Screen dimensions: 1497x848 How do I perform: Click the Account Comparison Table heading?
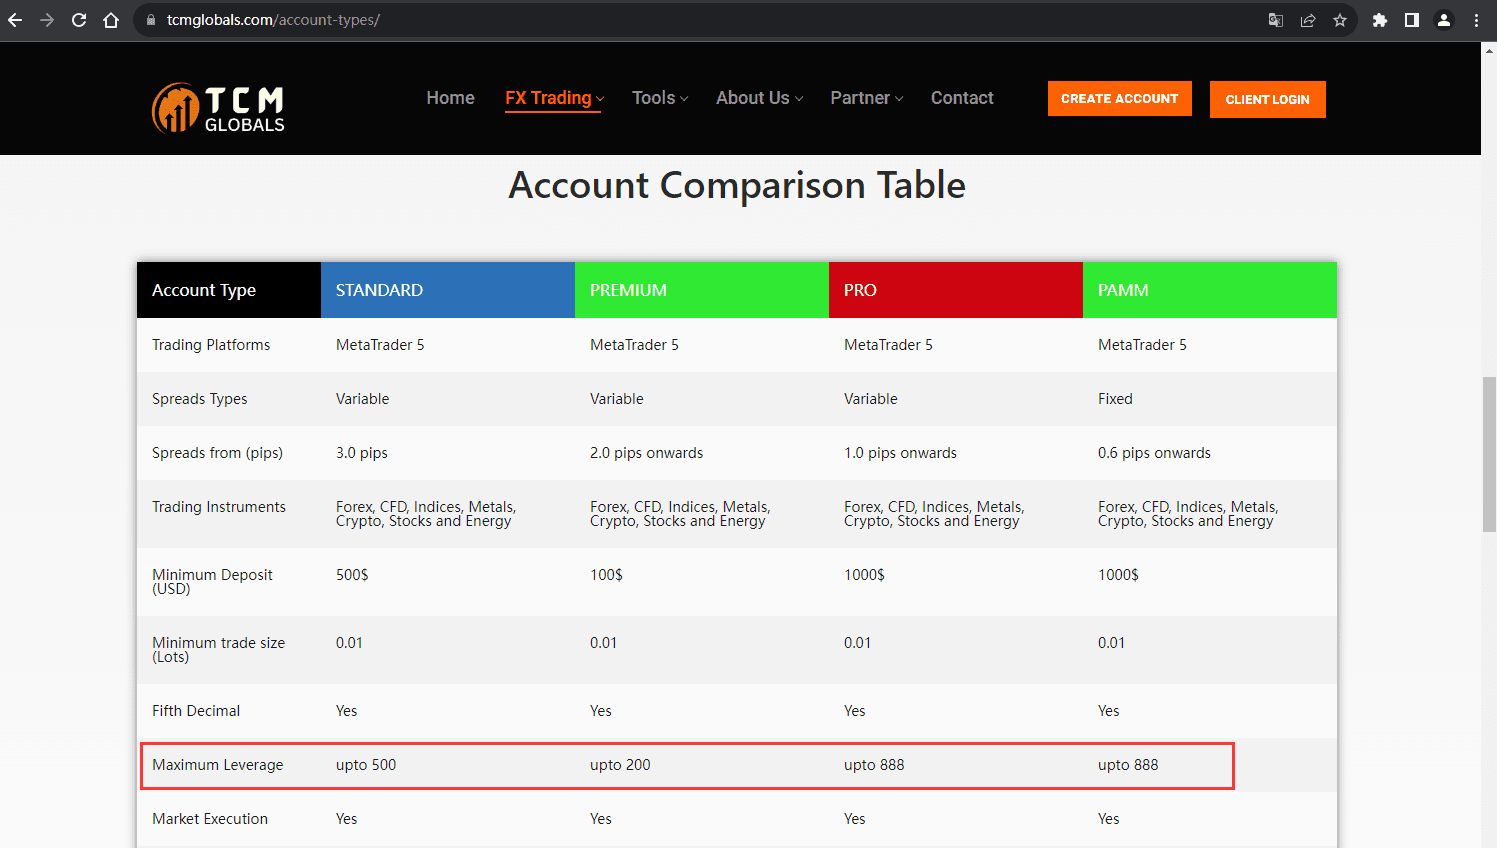click(x=737, y=186)
